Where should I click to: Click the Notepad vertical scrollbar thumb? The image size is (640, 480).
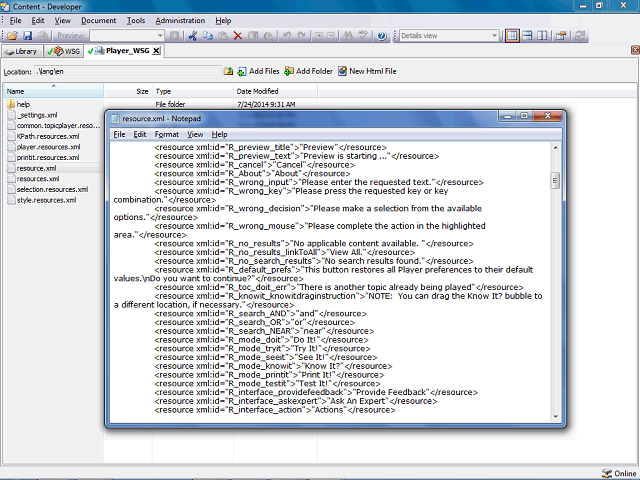[x=555, y=180]
